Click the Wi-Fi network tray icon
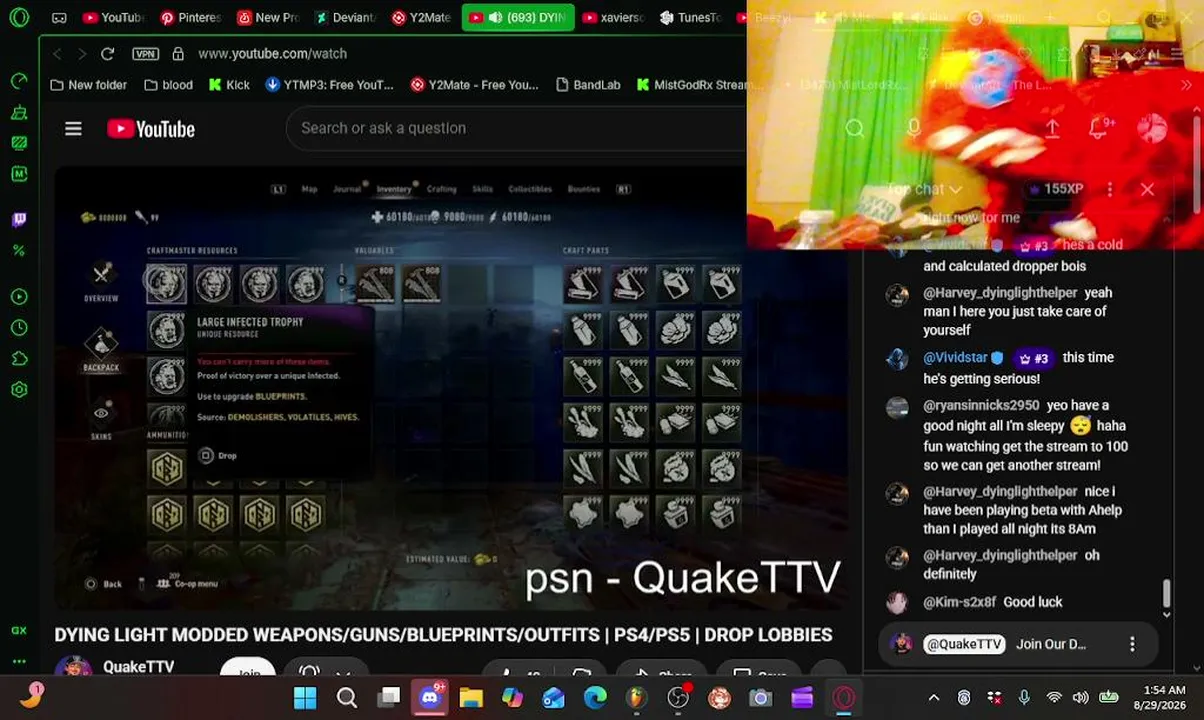Viewport: 1204px width, 720px height. click(1054, 698)
